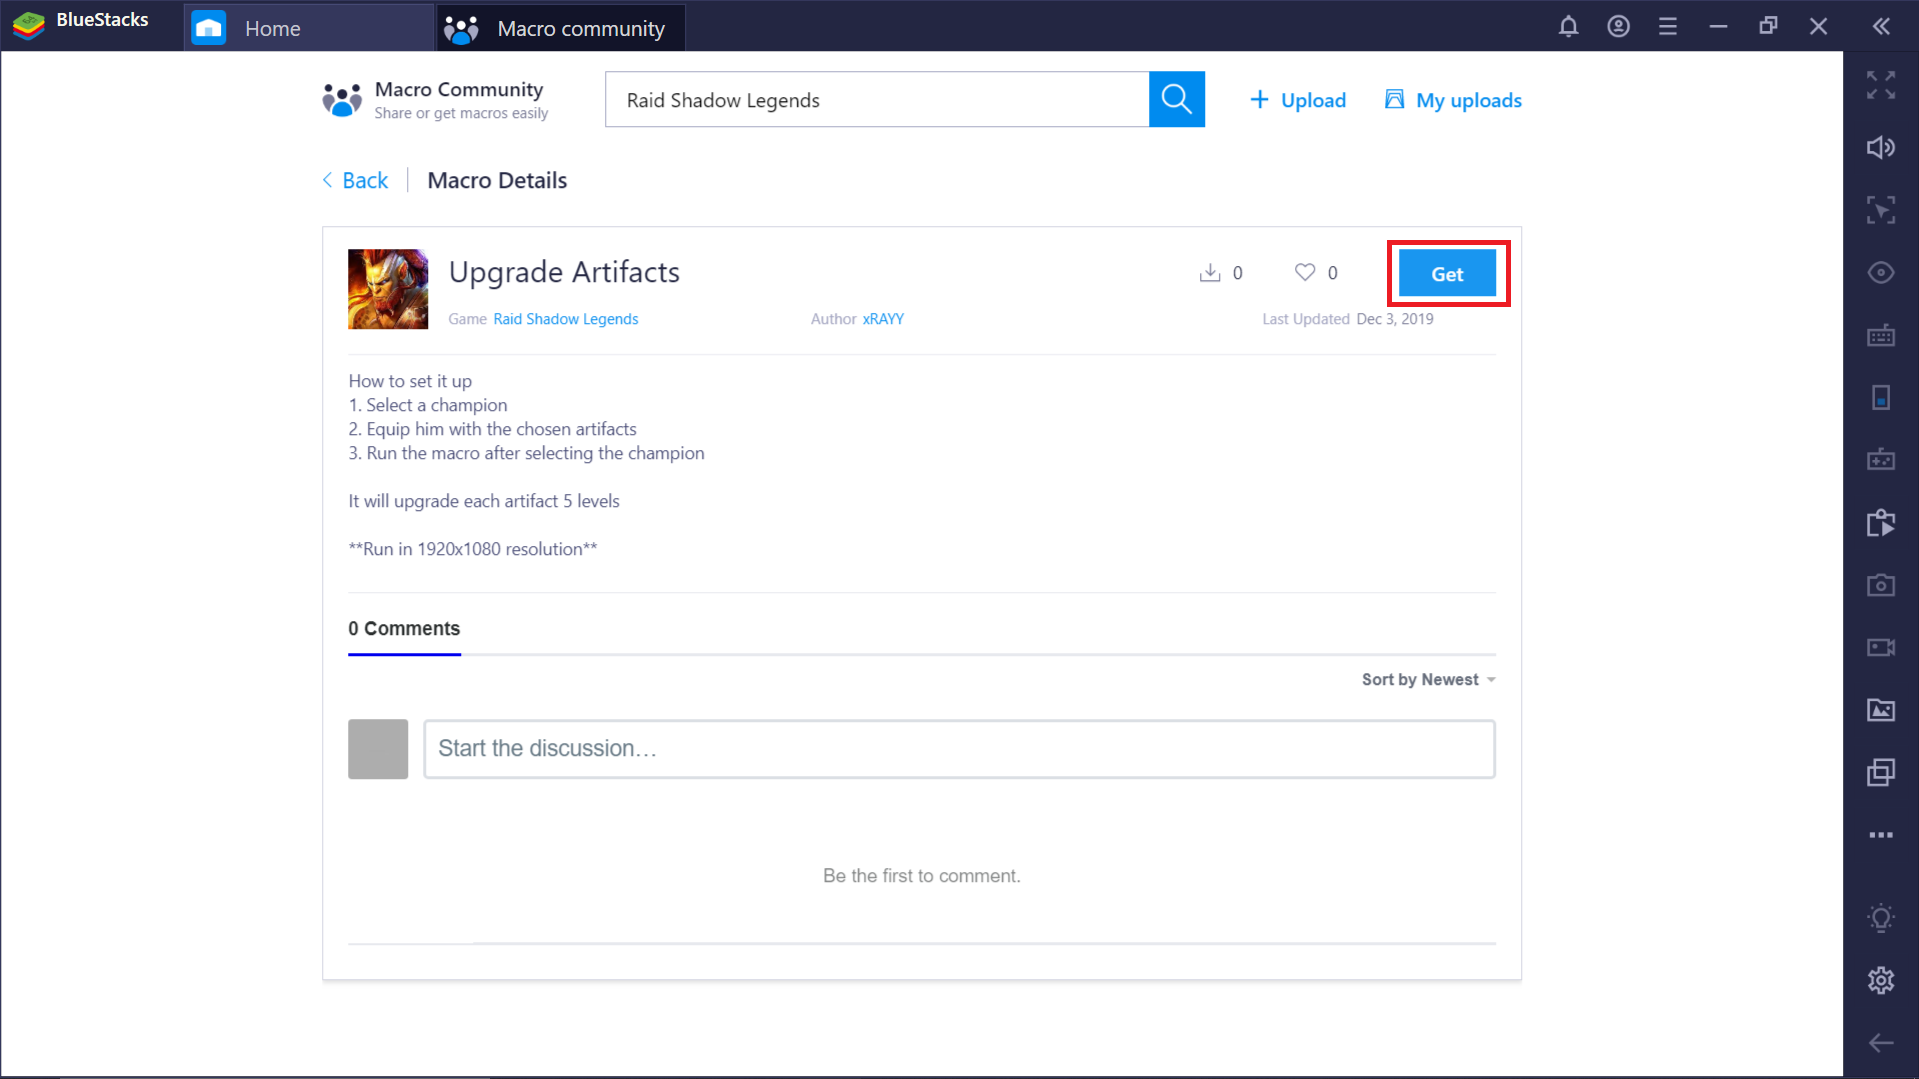The image size is (1919, 1079).
Task: Select the Macro community tab
Action: pos(560,28)
